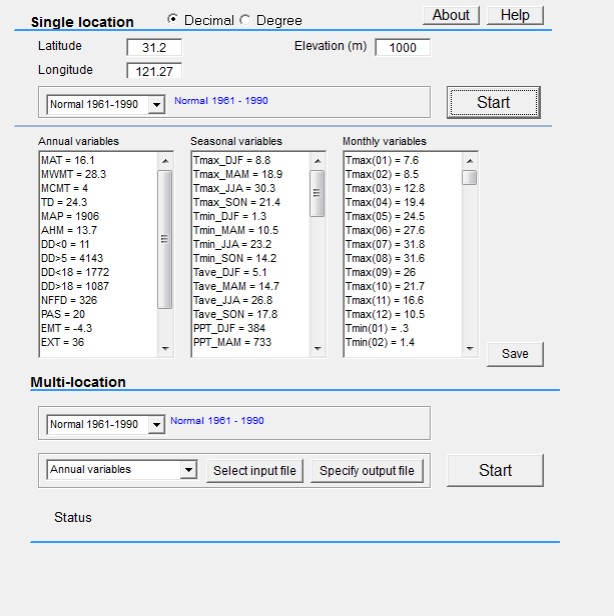This screenshot has height=616, width=614.
Task: Click the Save button
Action: 515,354
